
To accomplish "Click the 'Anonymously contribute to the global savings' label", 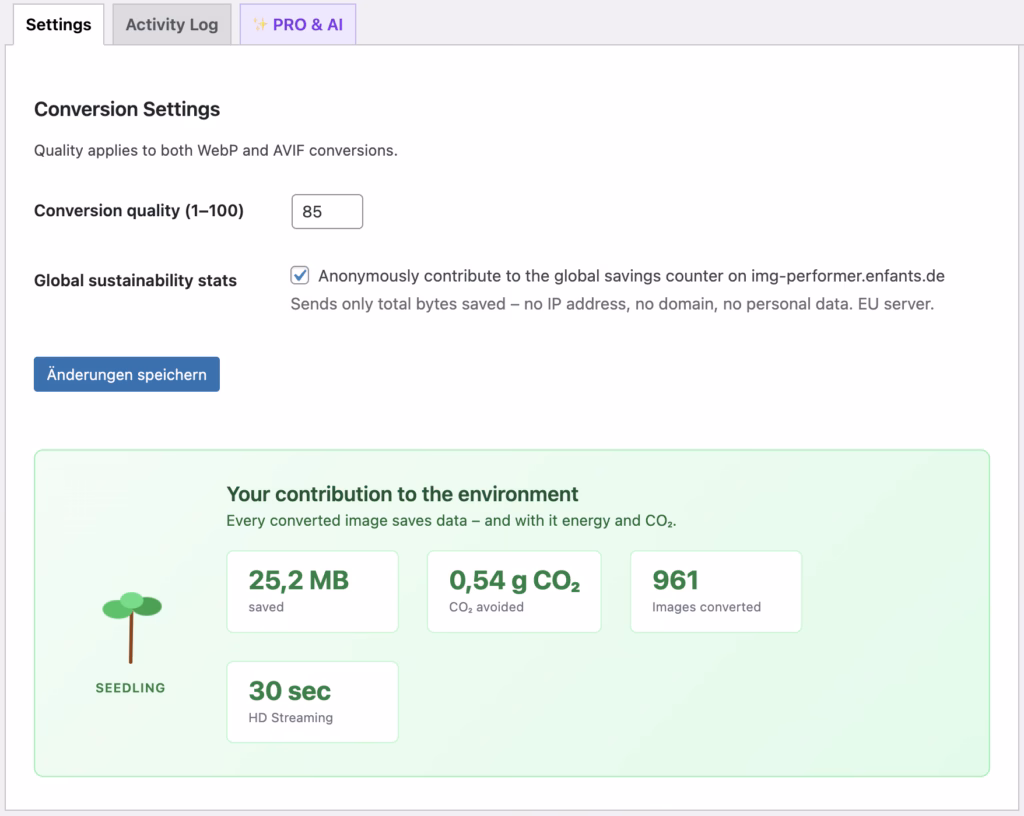I will point(632,276).
